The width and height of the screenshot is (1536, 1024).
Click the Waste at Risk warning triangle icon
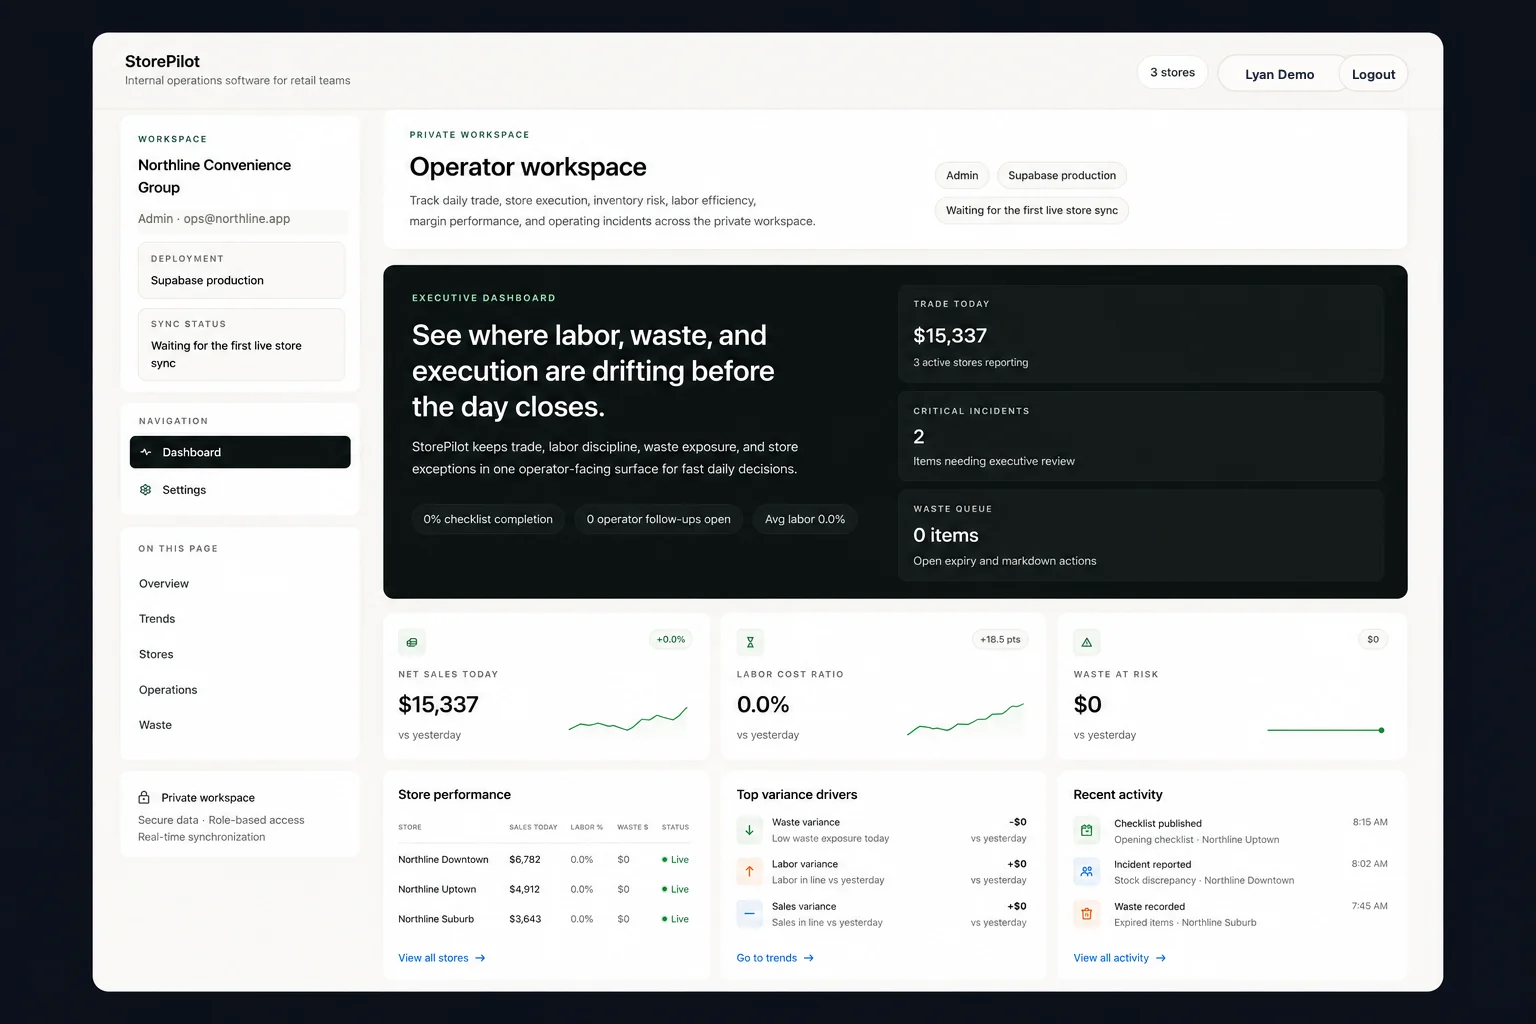(1087, 642)
